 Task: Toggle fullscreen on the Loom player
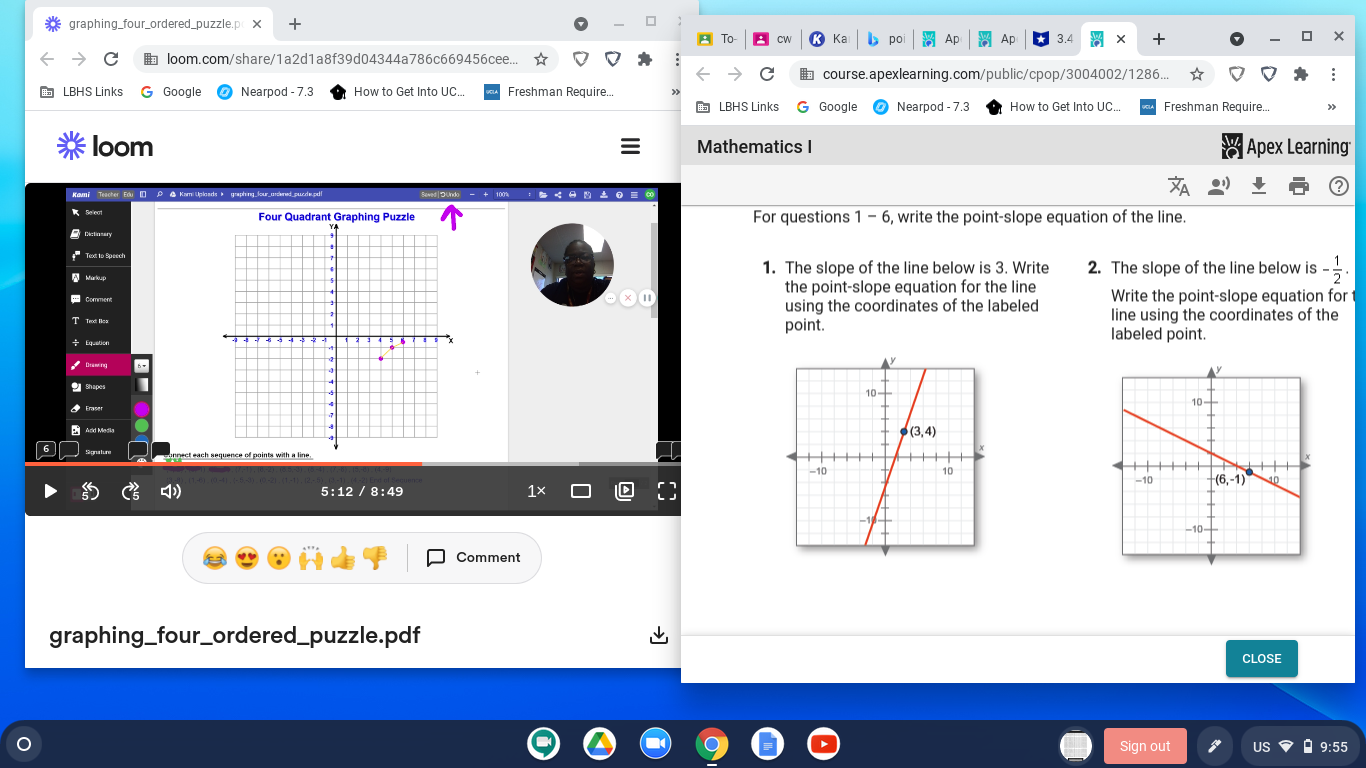666,490
